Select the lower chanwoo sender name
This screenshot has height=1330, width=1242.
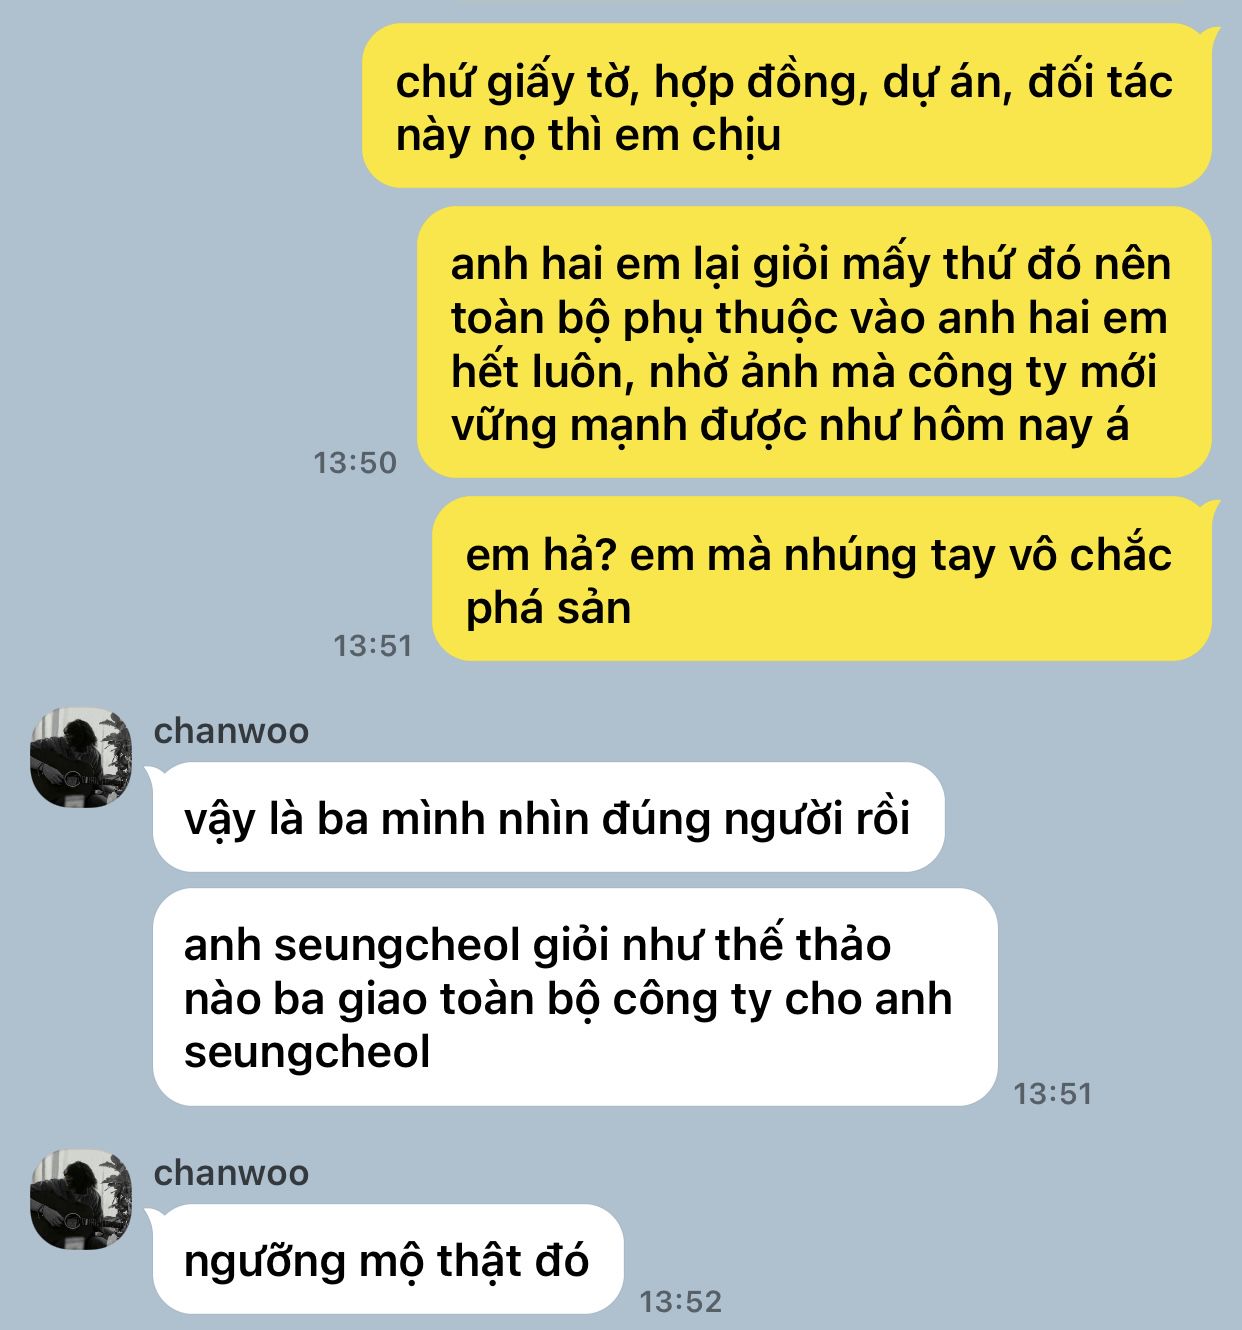(x=231, y=1172)
